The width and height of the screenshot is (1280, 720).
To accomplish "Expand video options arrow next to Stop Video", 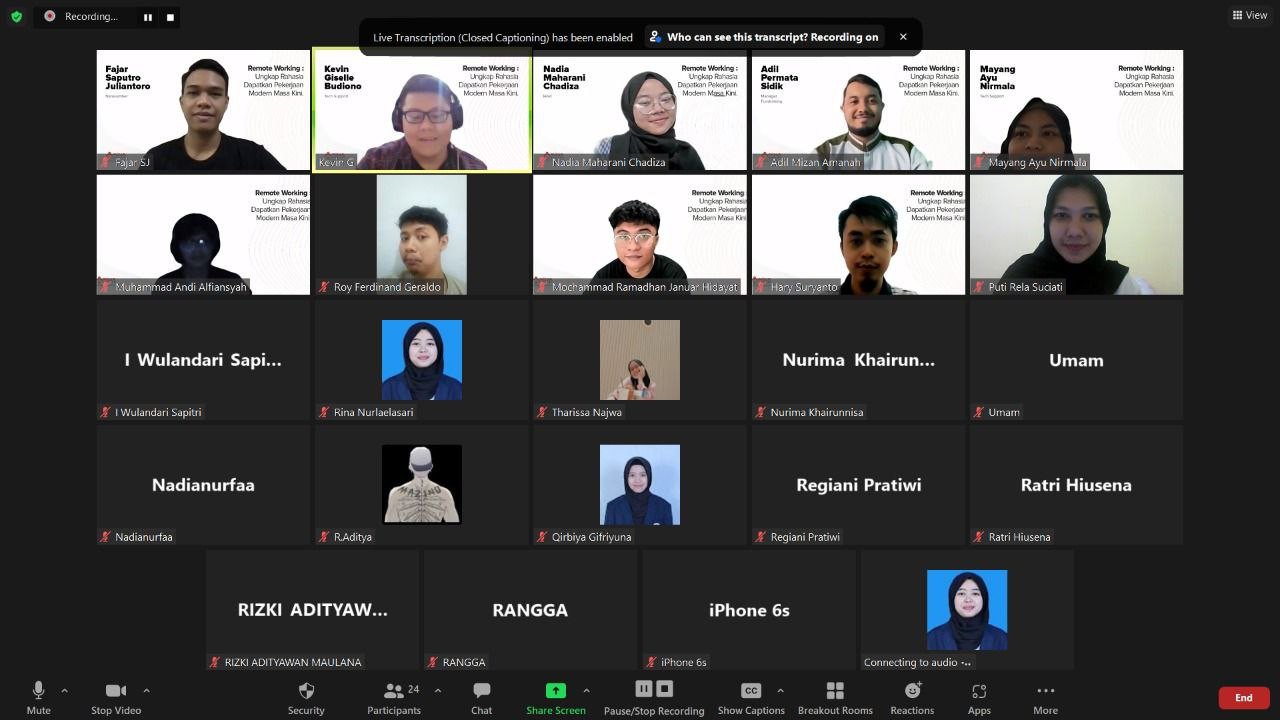I will 146,690.
